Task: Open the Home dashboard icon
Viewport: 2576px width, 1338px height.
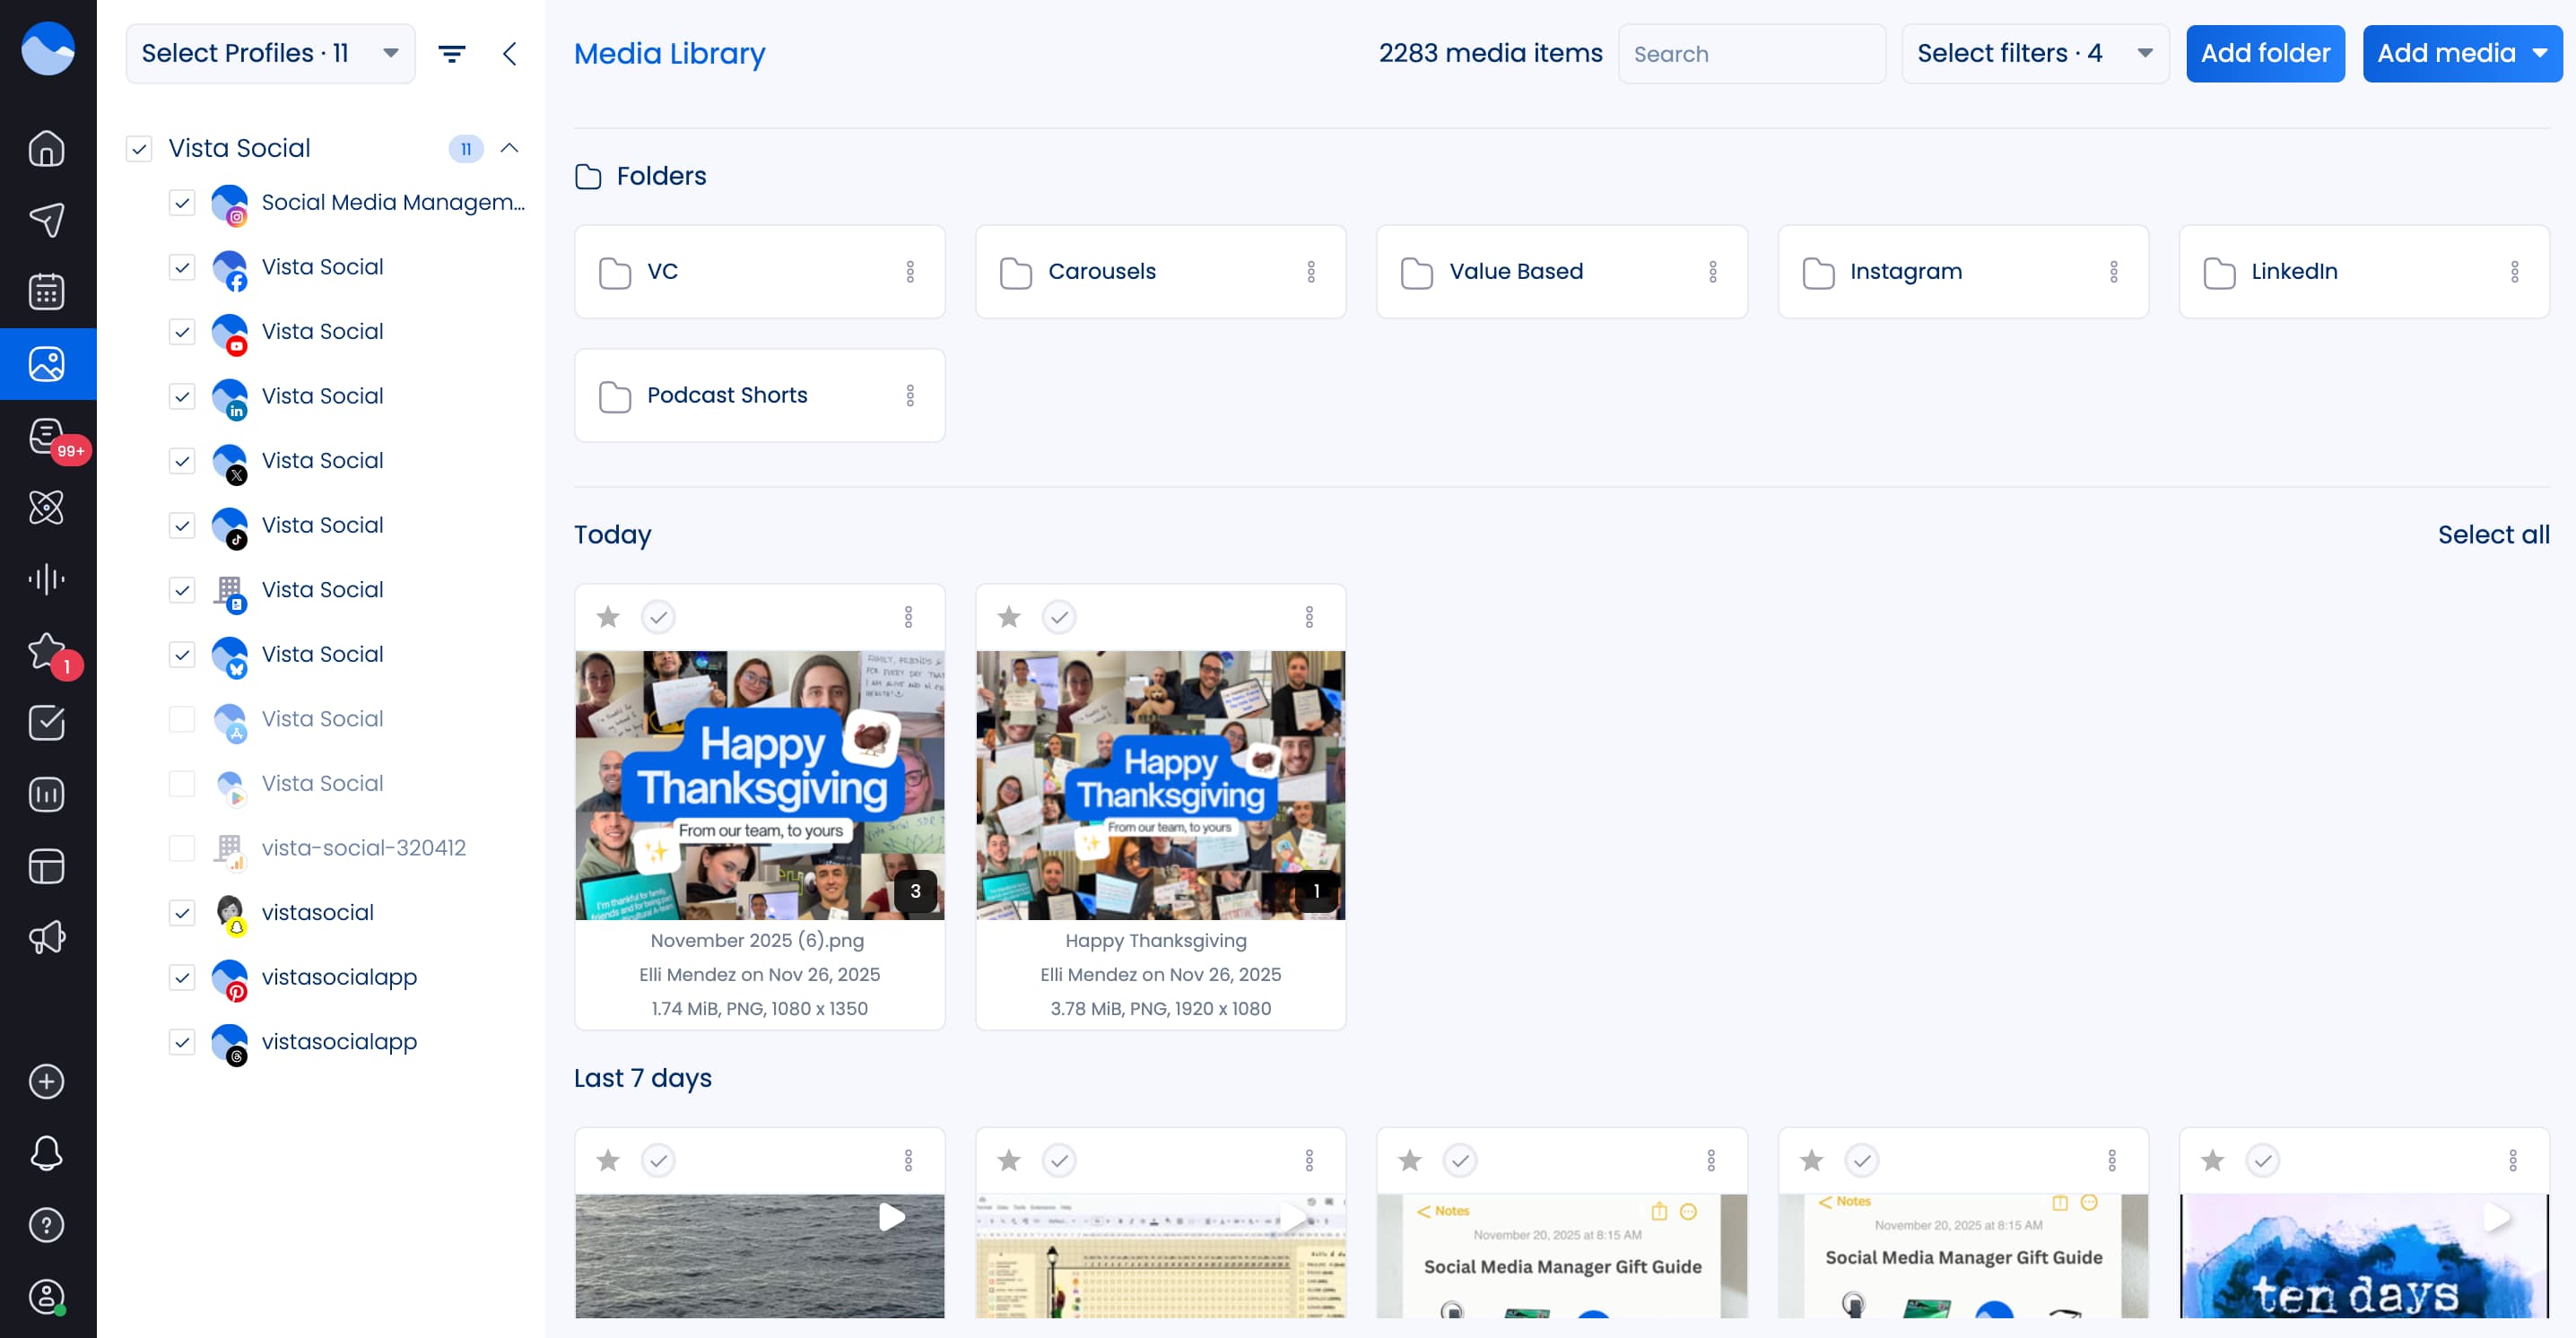Action: 47,147
